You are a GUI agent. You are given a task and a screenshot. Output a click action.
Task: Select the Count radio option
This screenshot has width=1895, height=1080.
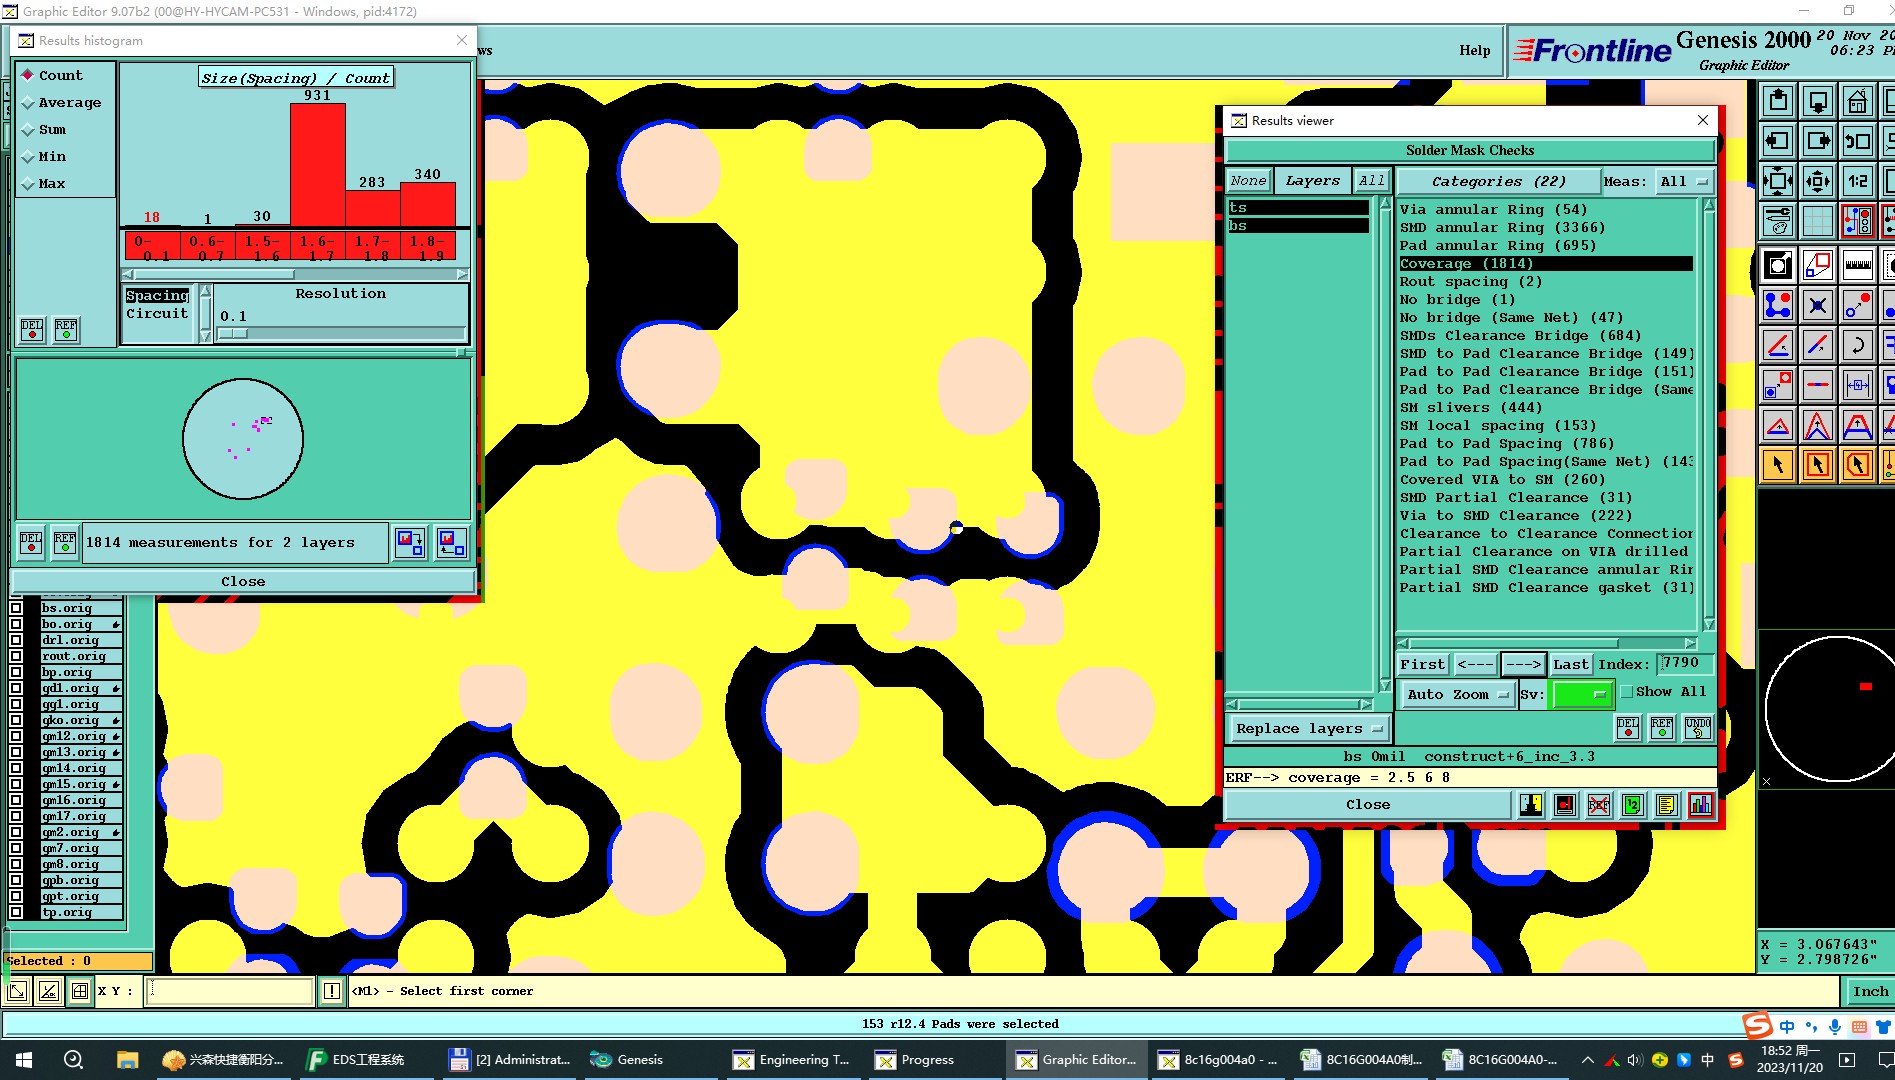53,75
